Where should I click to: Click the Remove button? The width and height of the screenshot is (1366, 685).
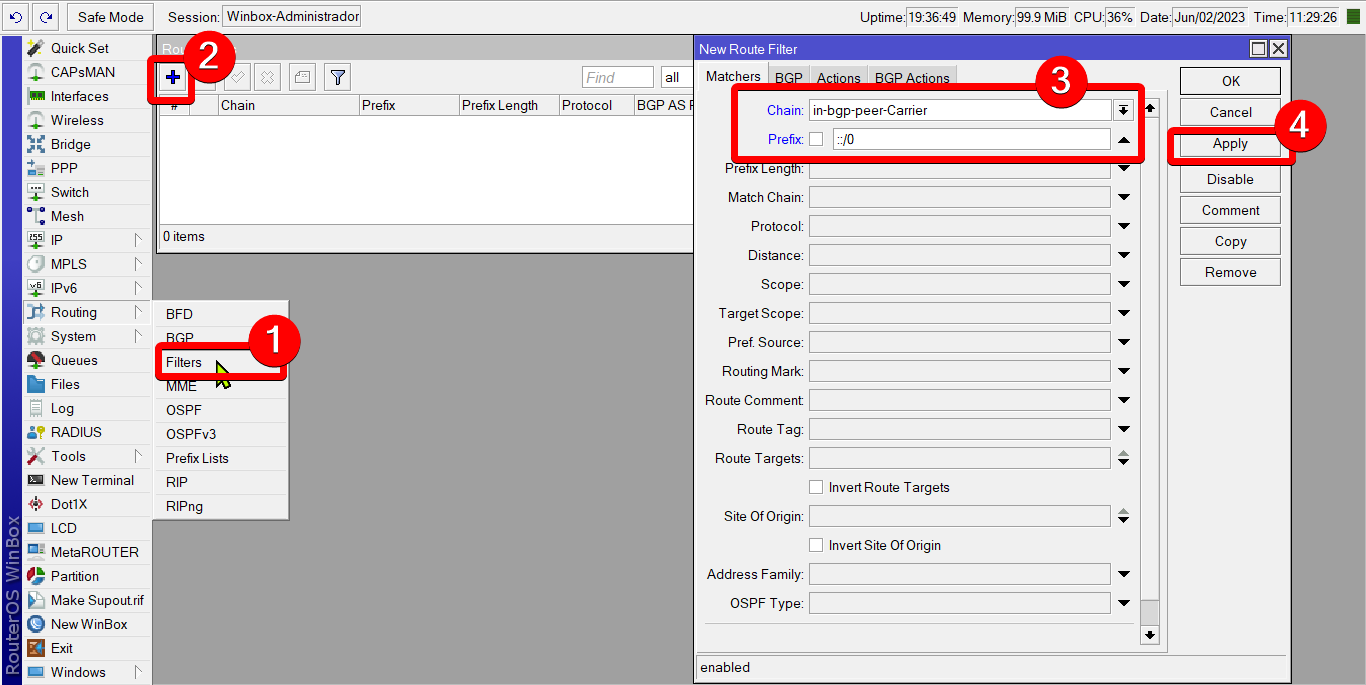pyautogui.click(x=1230, y=272)
